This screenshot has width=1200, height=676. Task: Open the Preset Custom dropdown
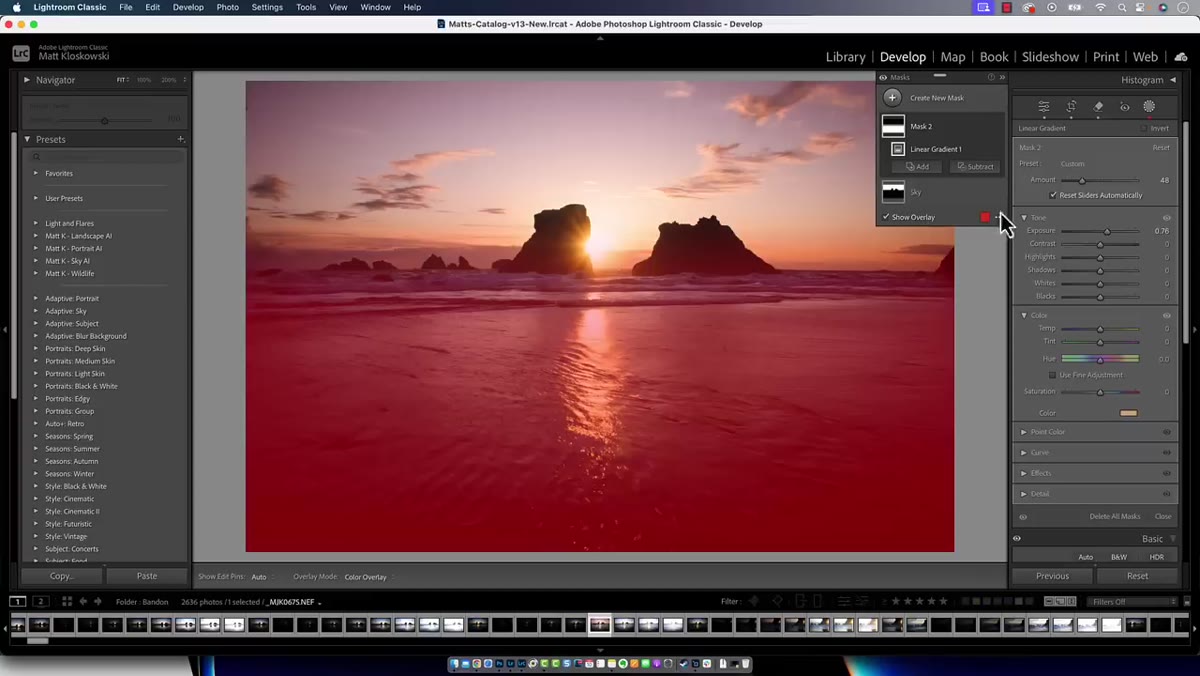(x=1073, y=164)
